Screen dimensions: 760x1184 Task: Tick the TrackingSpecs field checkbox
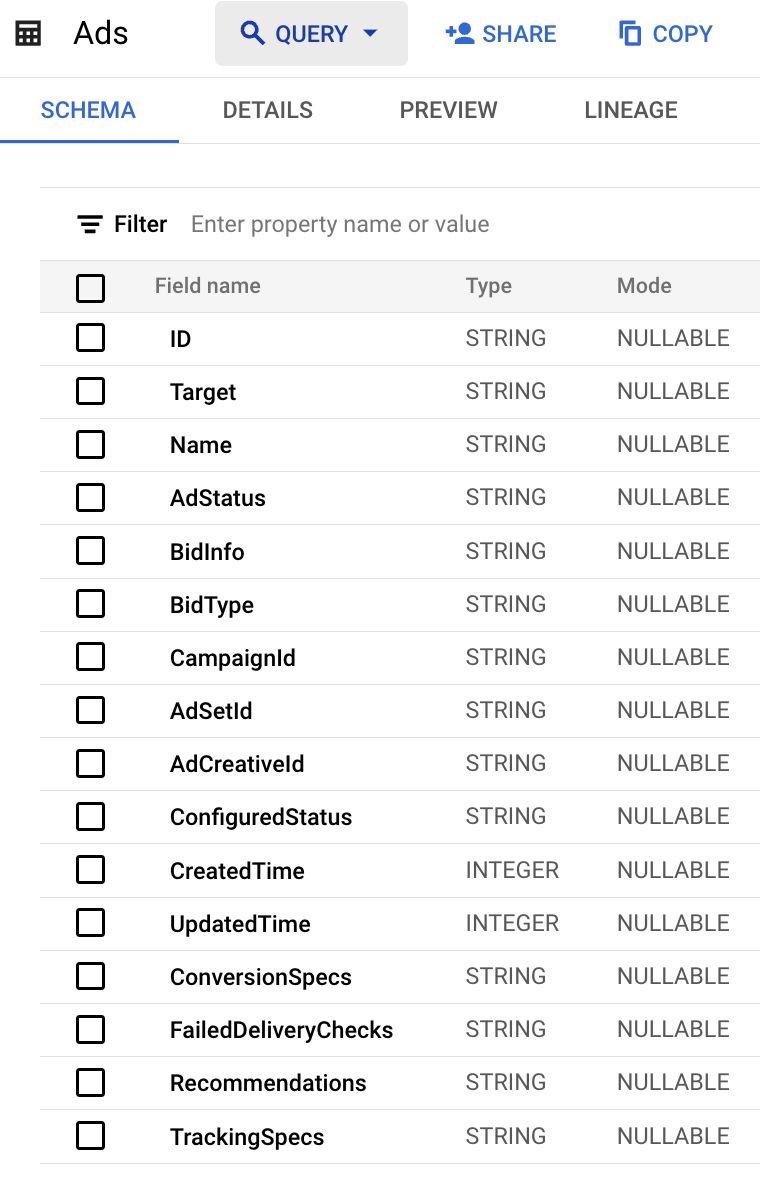[90, 1136]
